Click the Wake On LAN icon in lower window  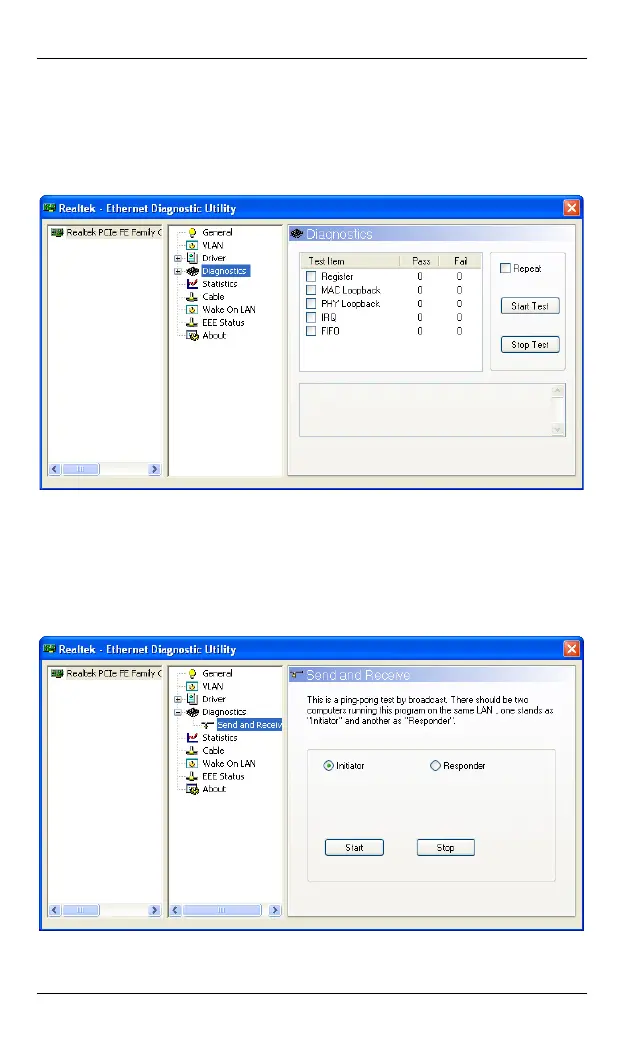192,764
